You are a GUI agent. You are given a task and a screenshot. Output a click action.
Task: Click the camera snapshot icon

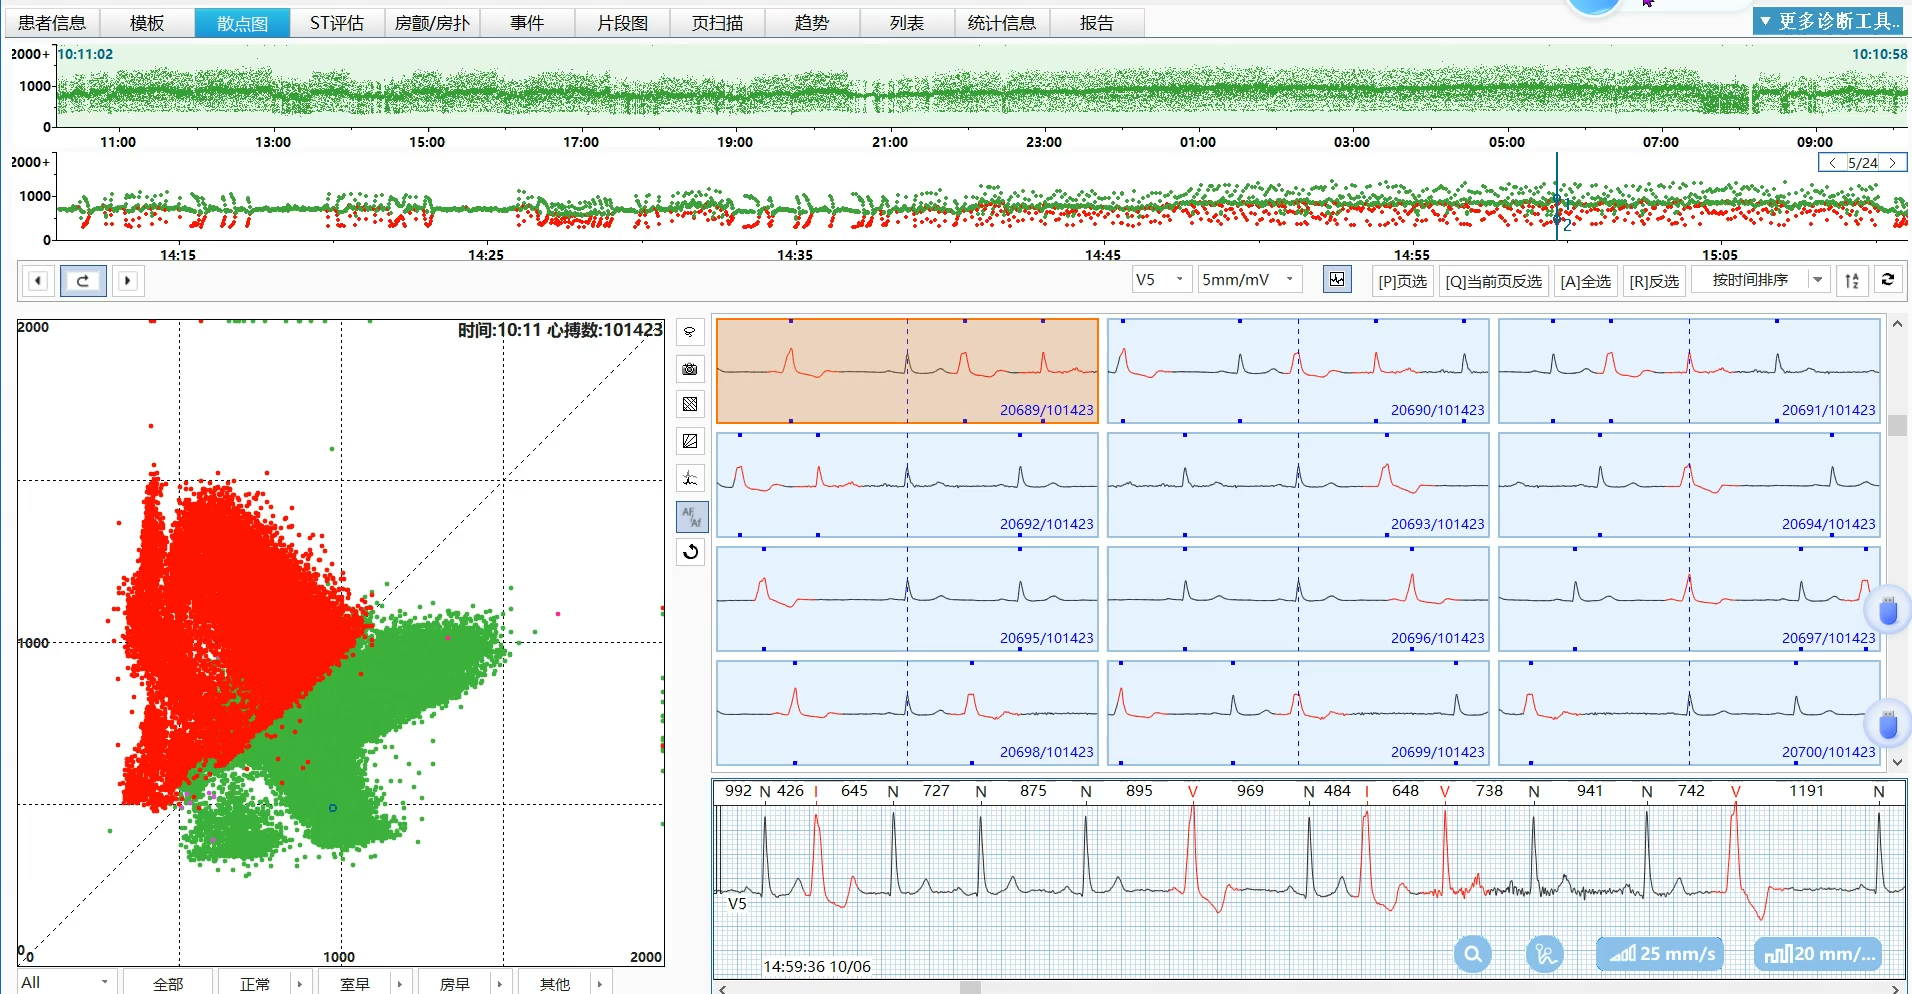[x=690, y=369]
